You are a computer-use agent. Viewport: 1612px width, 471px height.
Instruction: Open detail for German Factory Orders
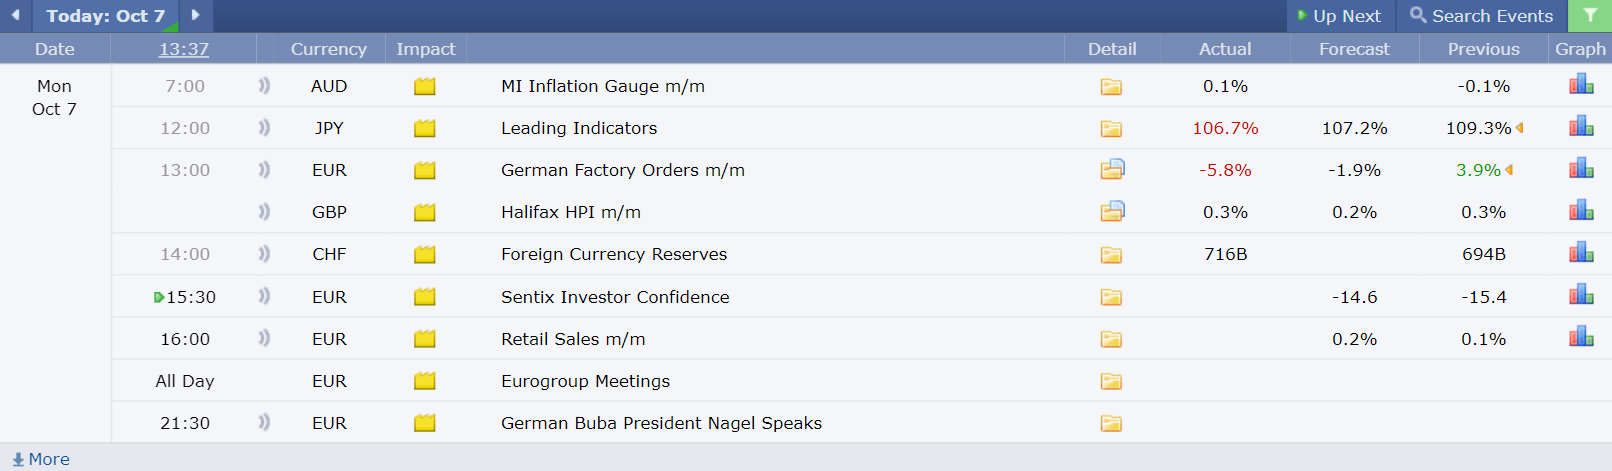1112,170
